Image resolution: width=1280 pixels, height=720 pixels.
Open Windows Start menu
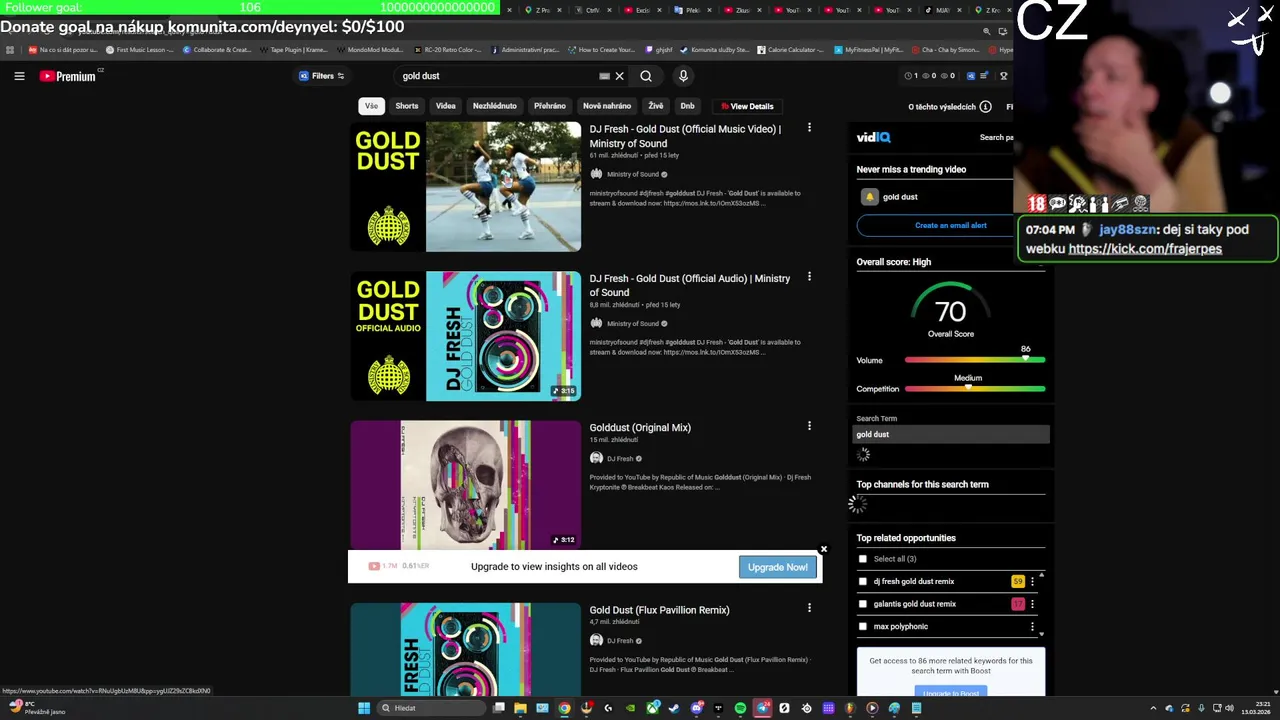tap(364, 708)
